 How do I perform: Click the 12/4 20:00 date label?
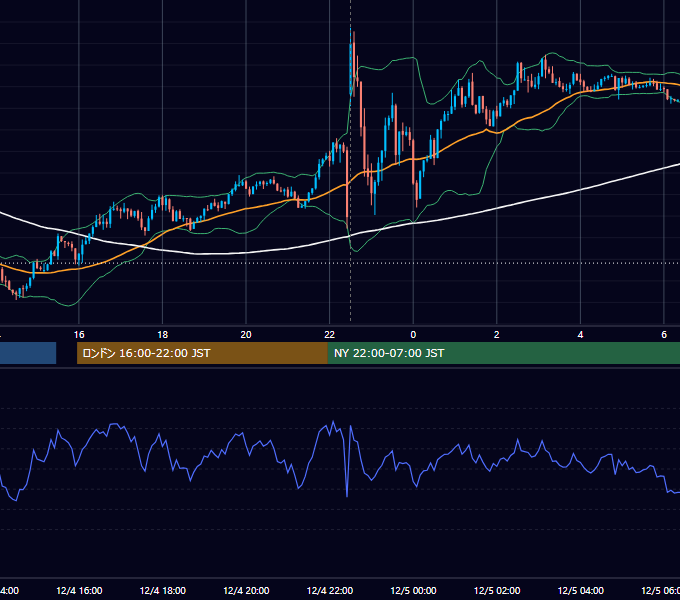pyautogui.click(x=246, y=591)
